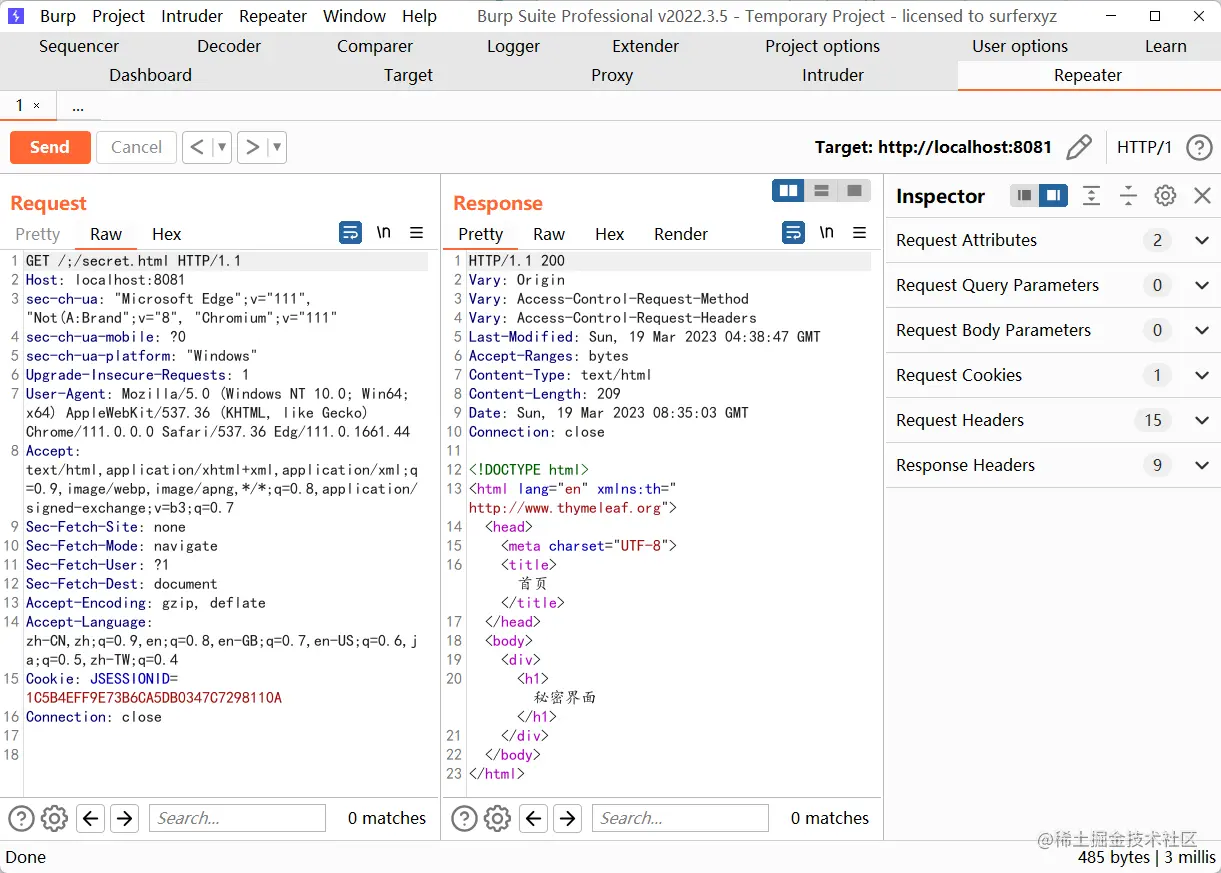1221x873 pixels.
Task: Go back to previous request in history
Action: pyautogui.click(x=197, y=148)
